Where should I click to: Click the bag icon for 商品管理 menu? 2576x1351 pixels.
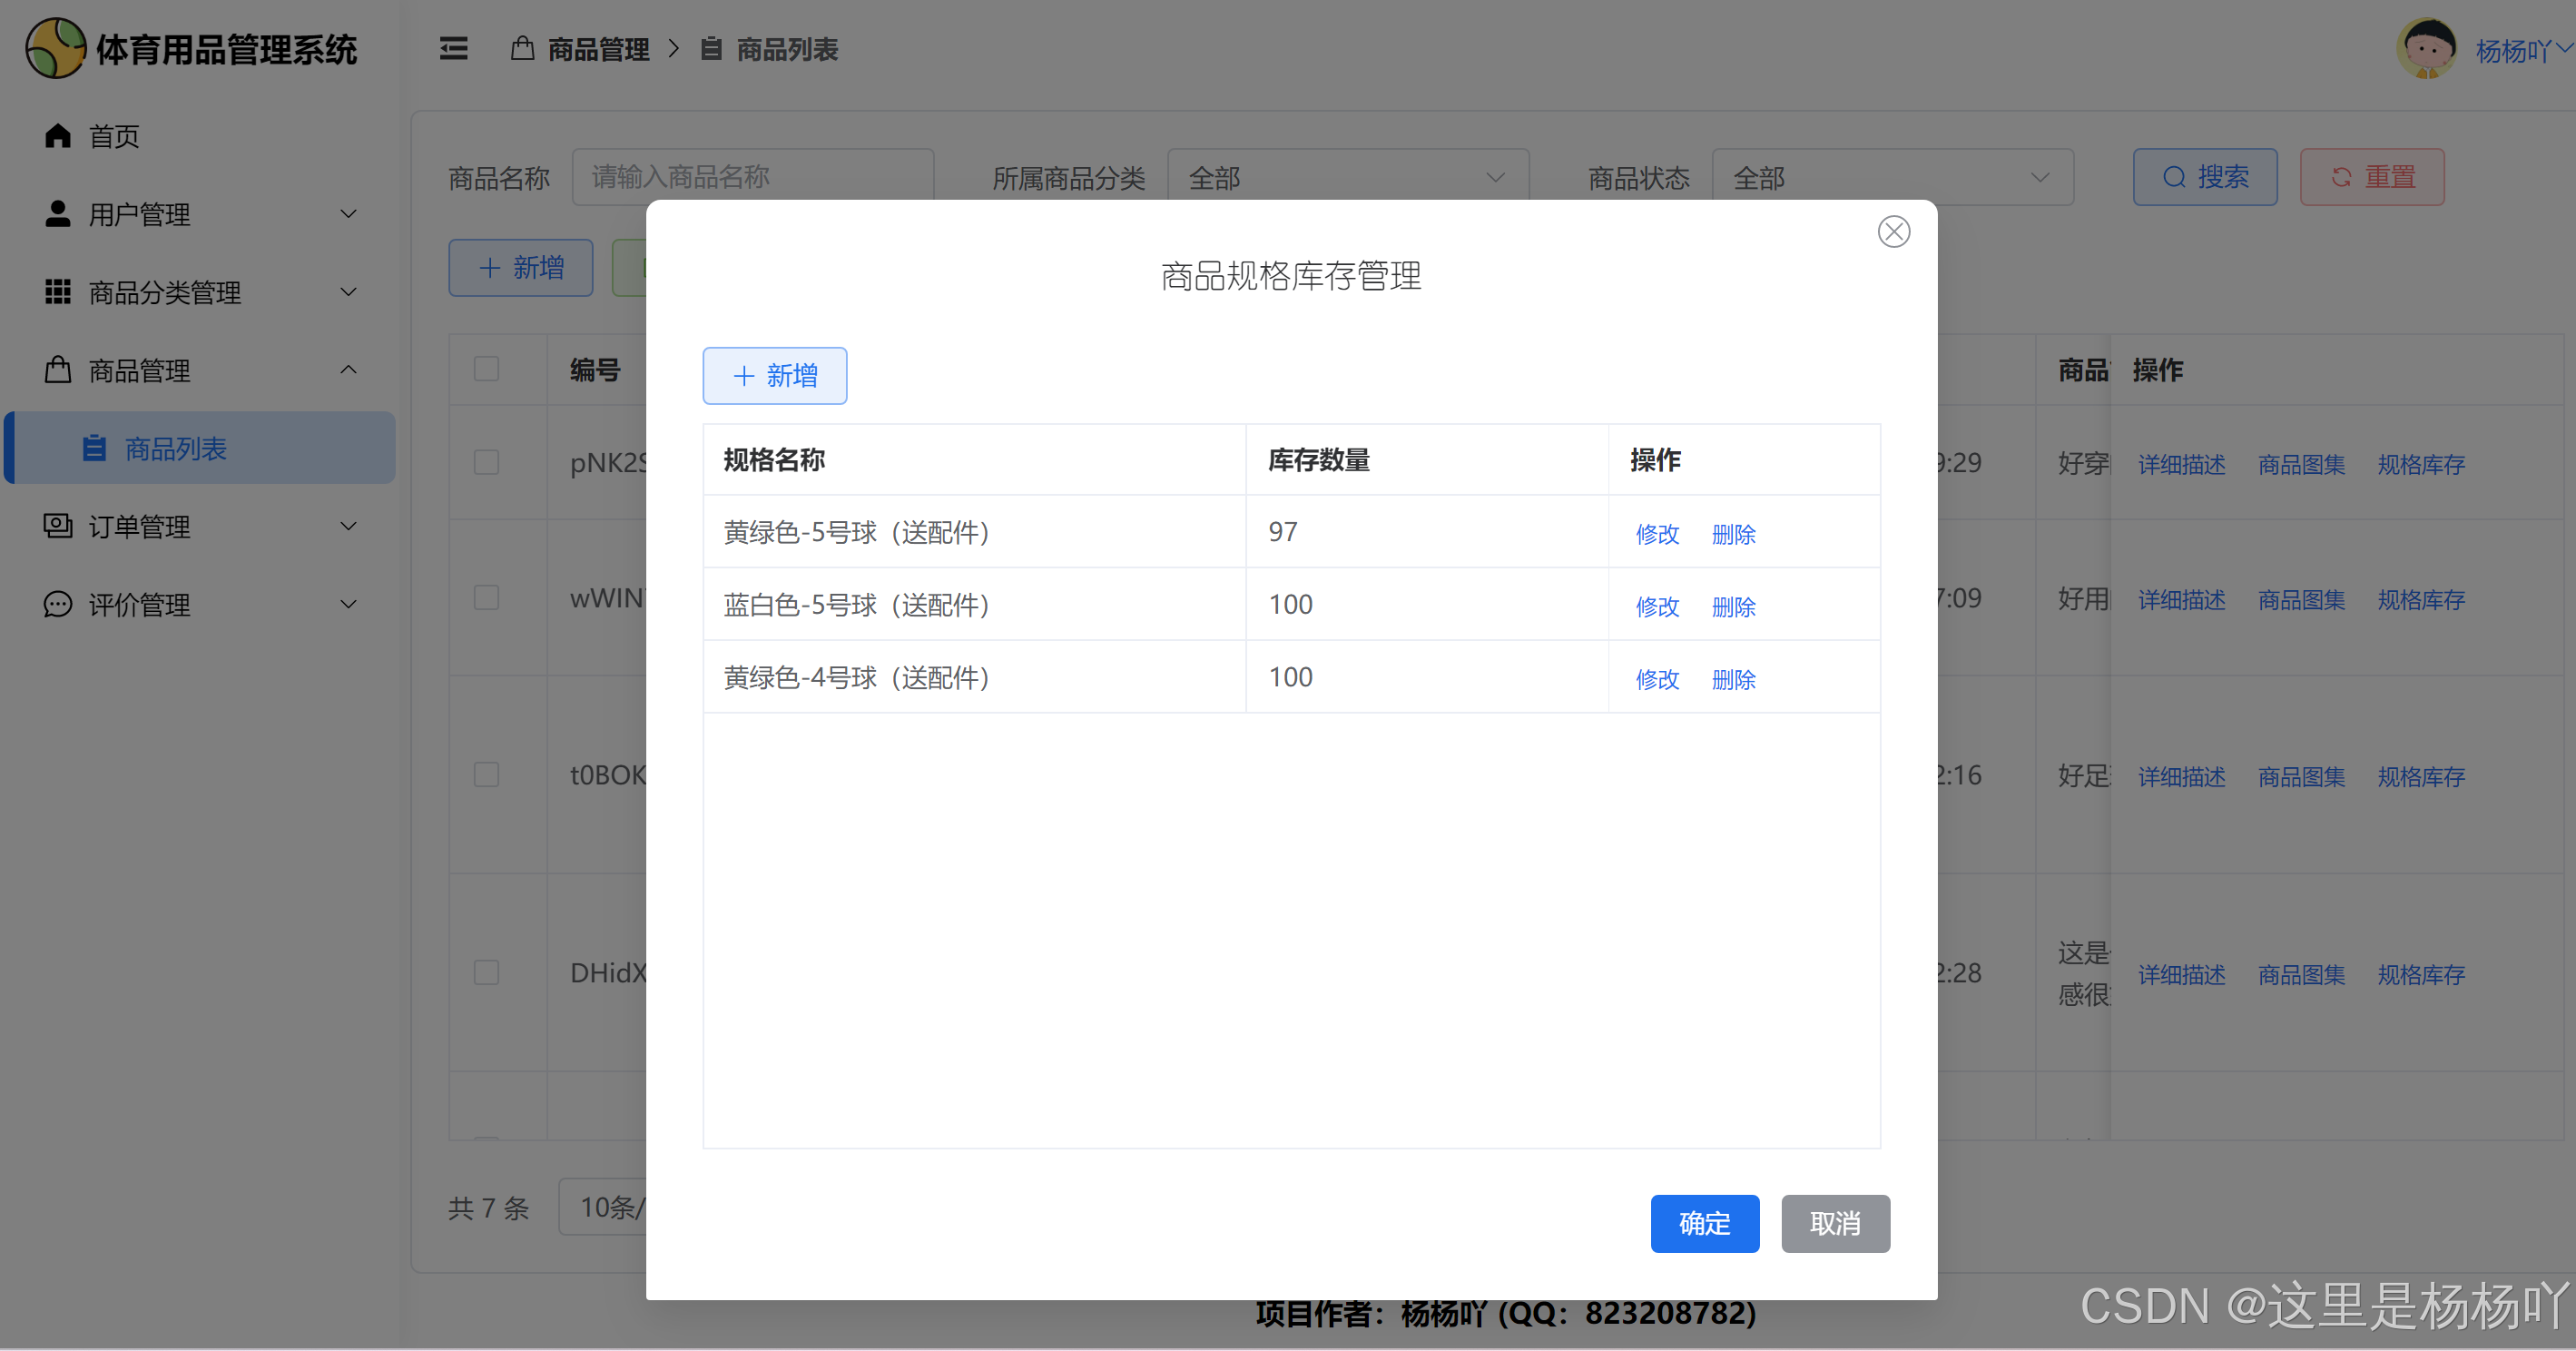58,369
